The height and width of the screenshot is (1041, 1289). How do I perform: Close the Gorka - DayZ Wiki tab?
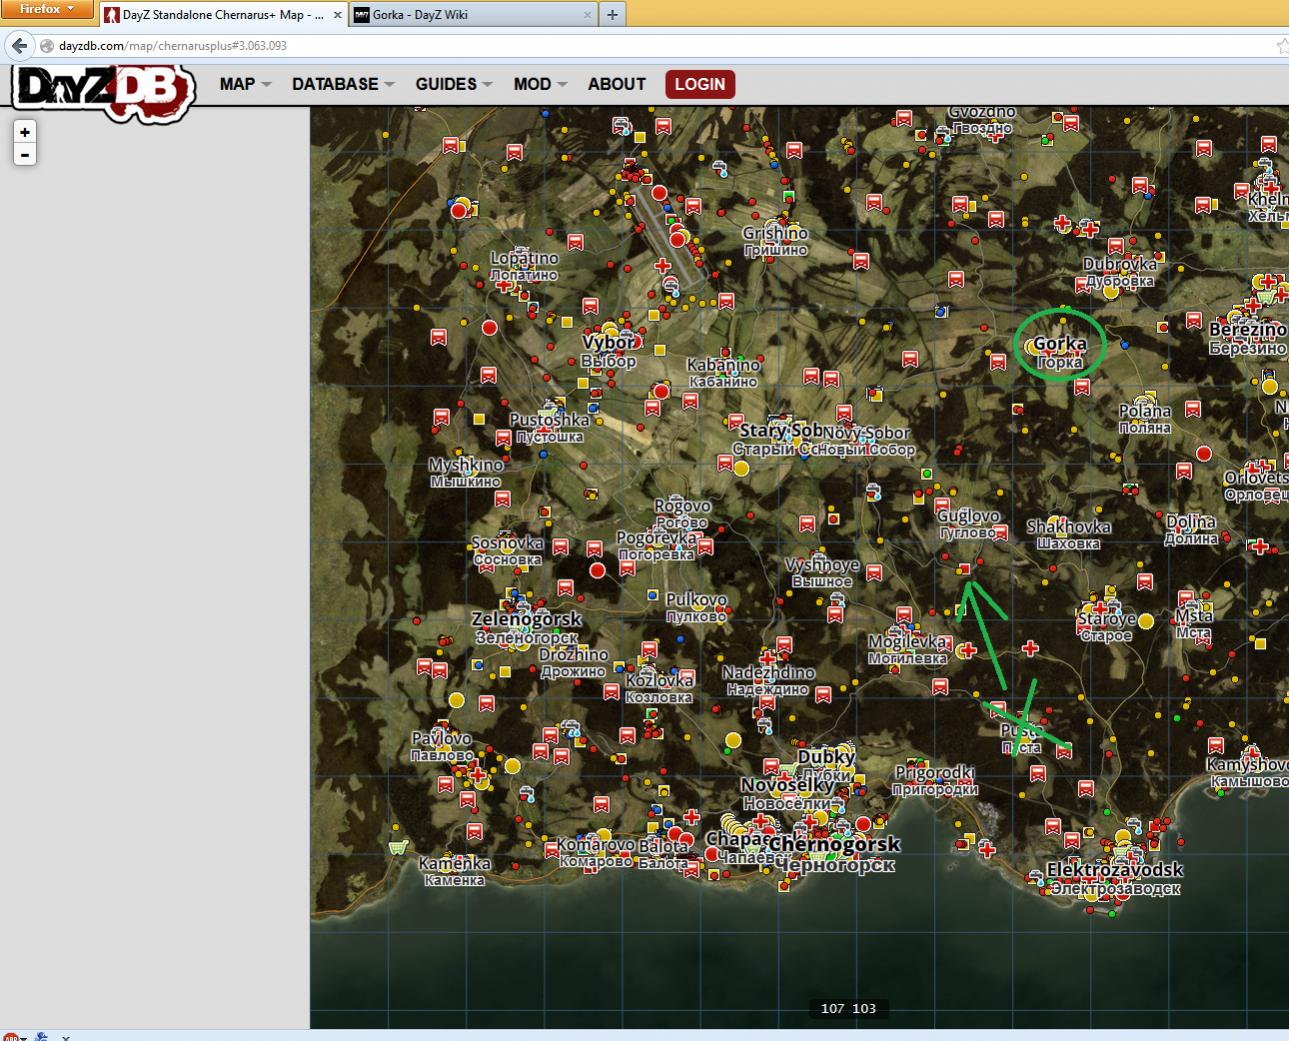[x=587, y=15]
